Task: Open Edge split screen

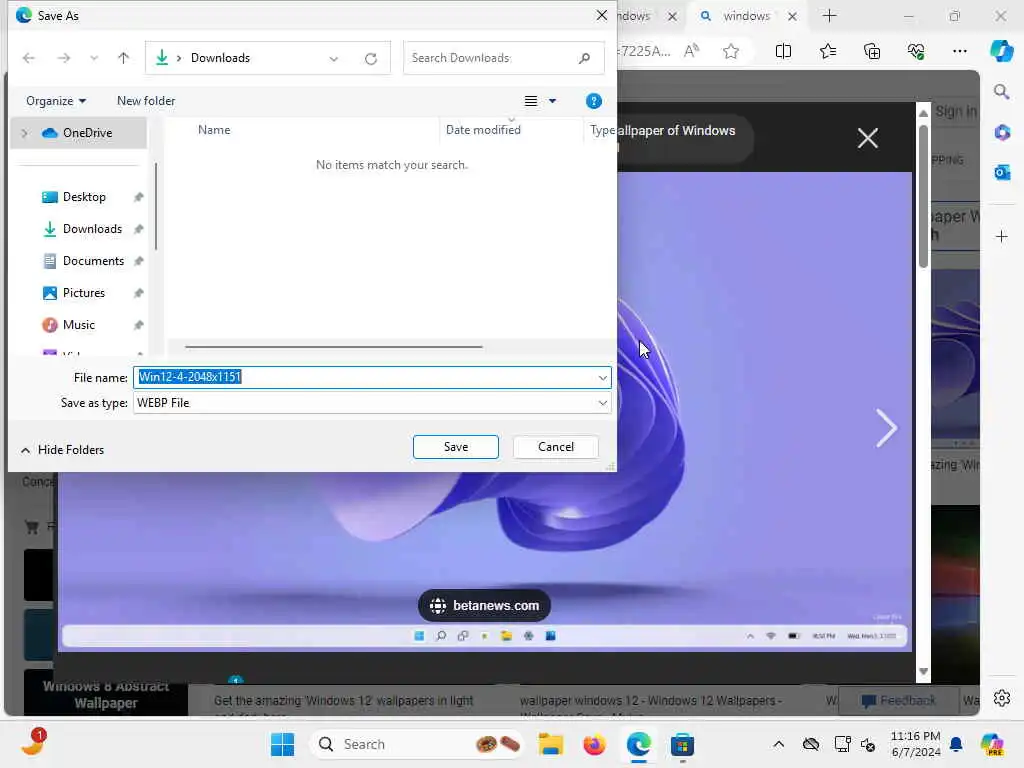Action: [x=783, y=51]
